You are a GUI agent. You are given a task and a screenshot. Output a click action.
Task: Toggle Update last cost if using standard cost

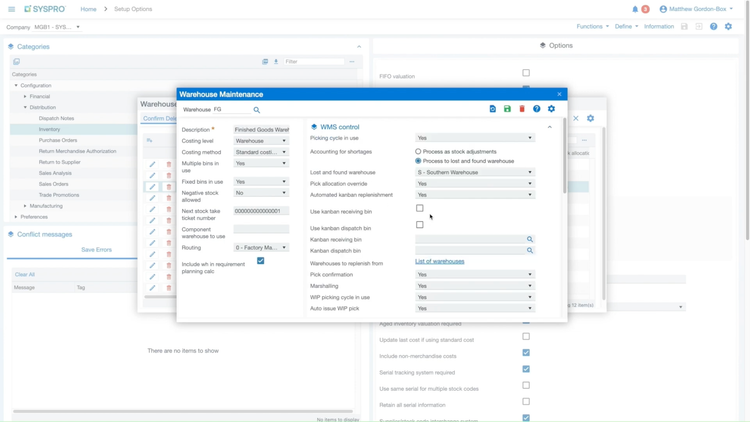pos(526,336)
